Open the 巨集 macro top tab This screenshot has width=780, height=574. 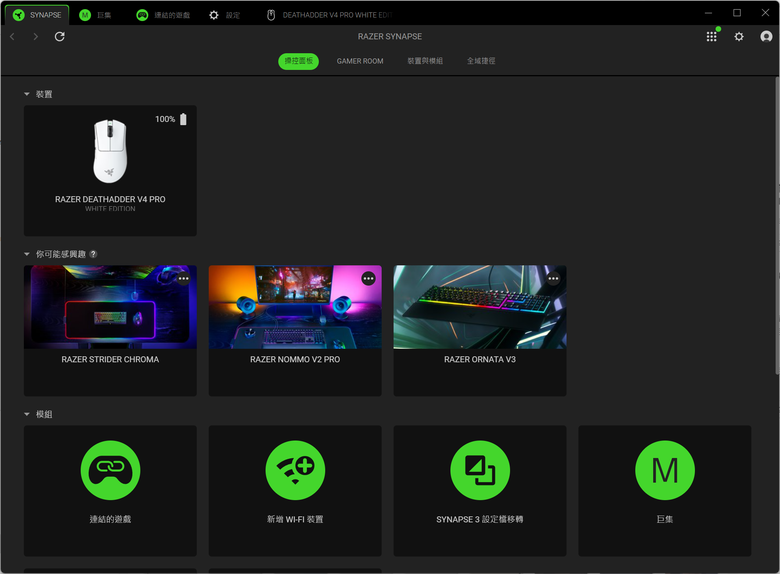(96, 15)
